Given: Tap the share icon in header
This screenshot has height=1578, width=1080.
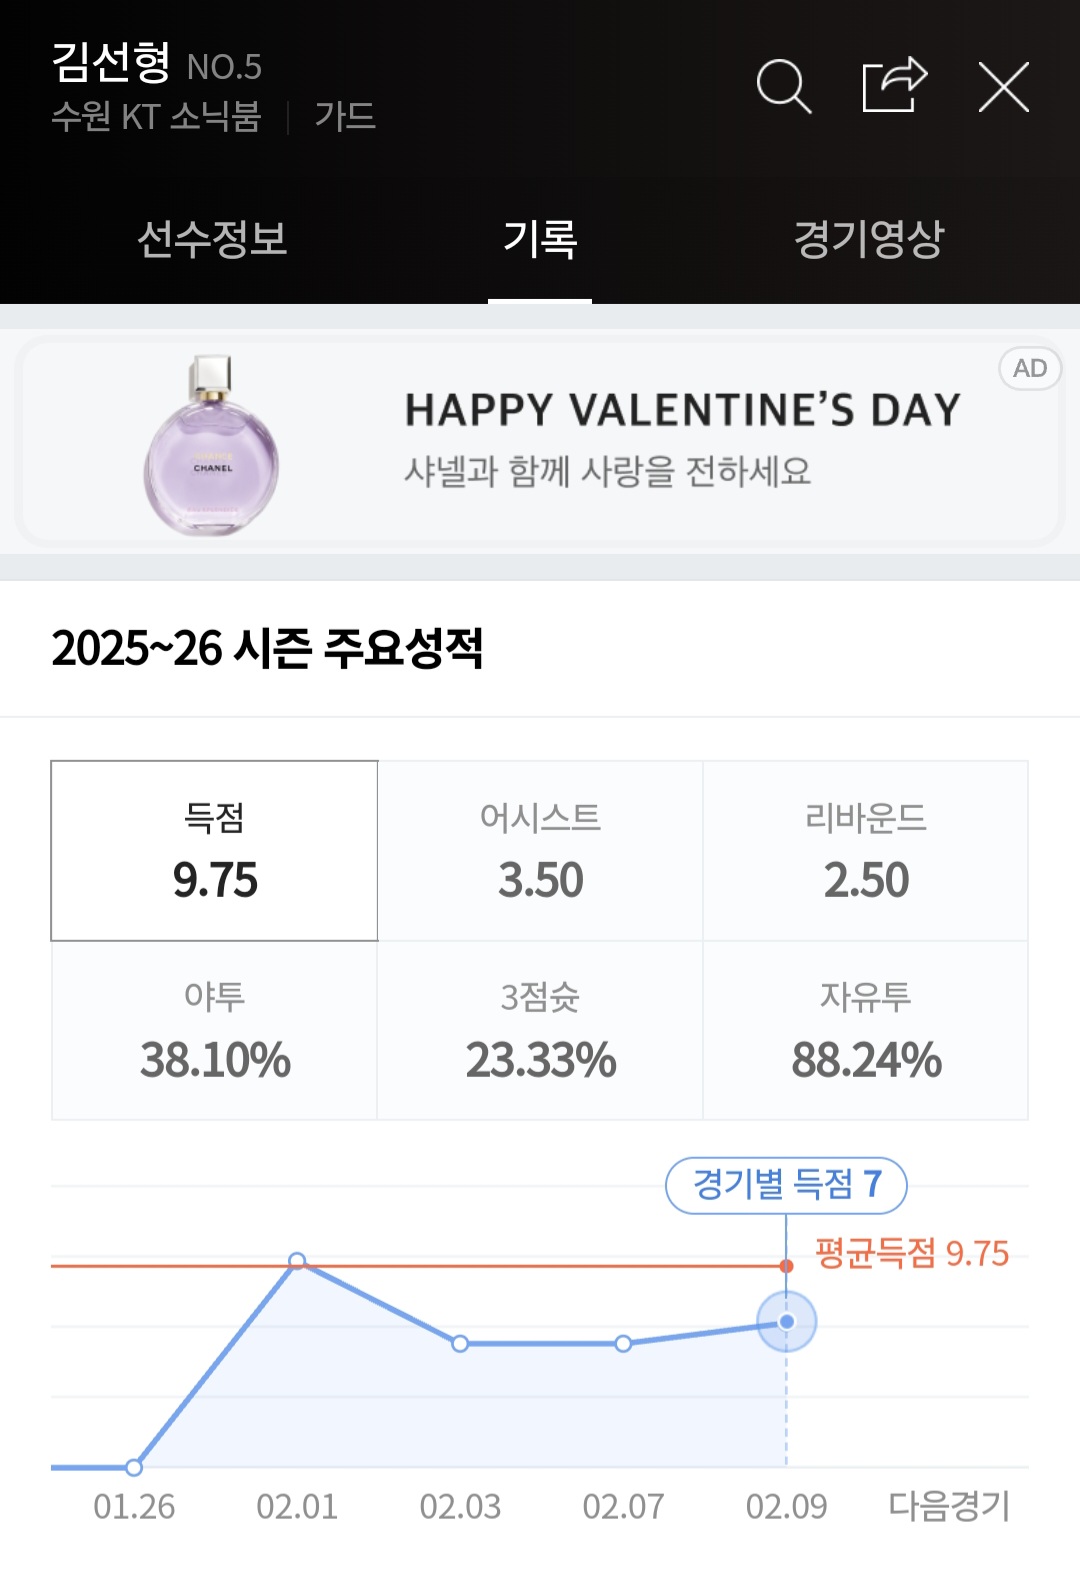Looking at the screenshot, I should (x=894, y=86).
